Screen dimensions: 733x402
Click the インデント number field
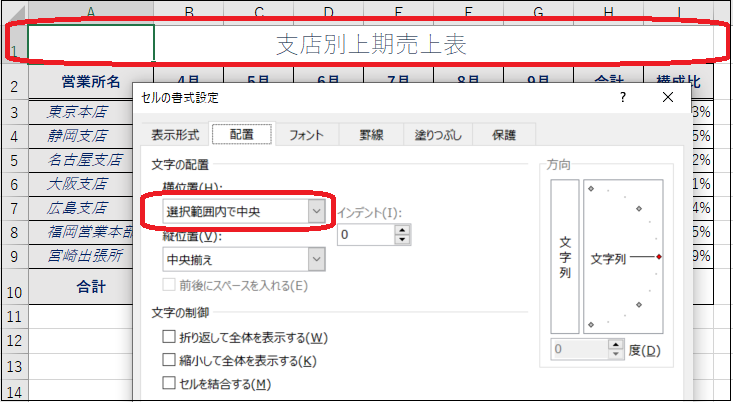pyautogui.click(x=364, y=235)
